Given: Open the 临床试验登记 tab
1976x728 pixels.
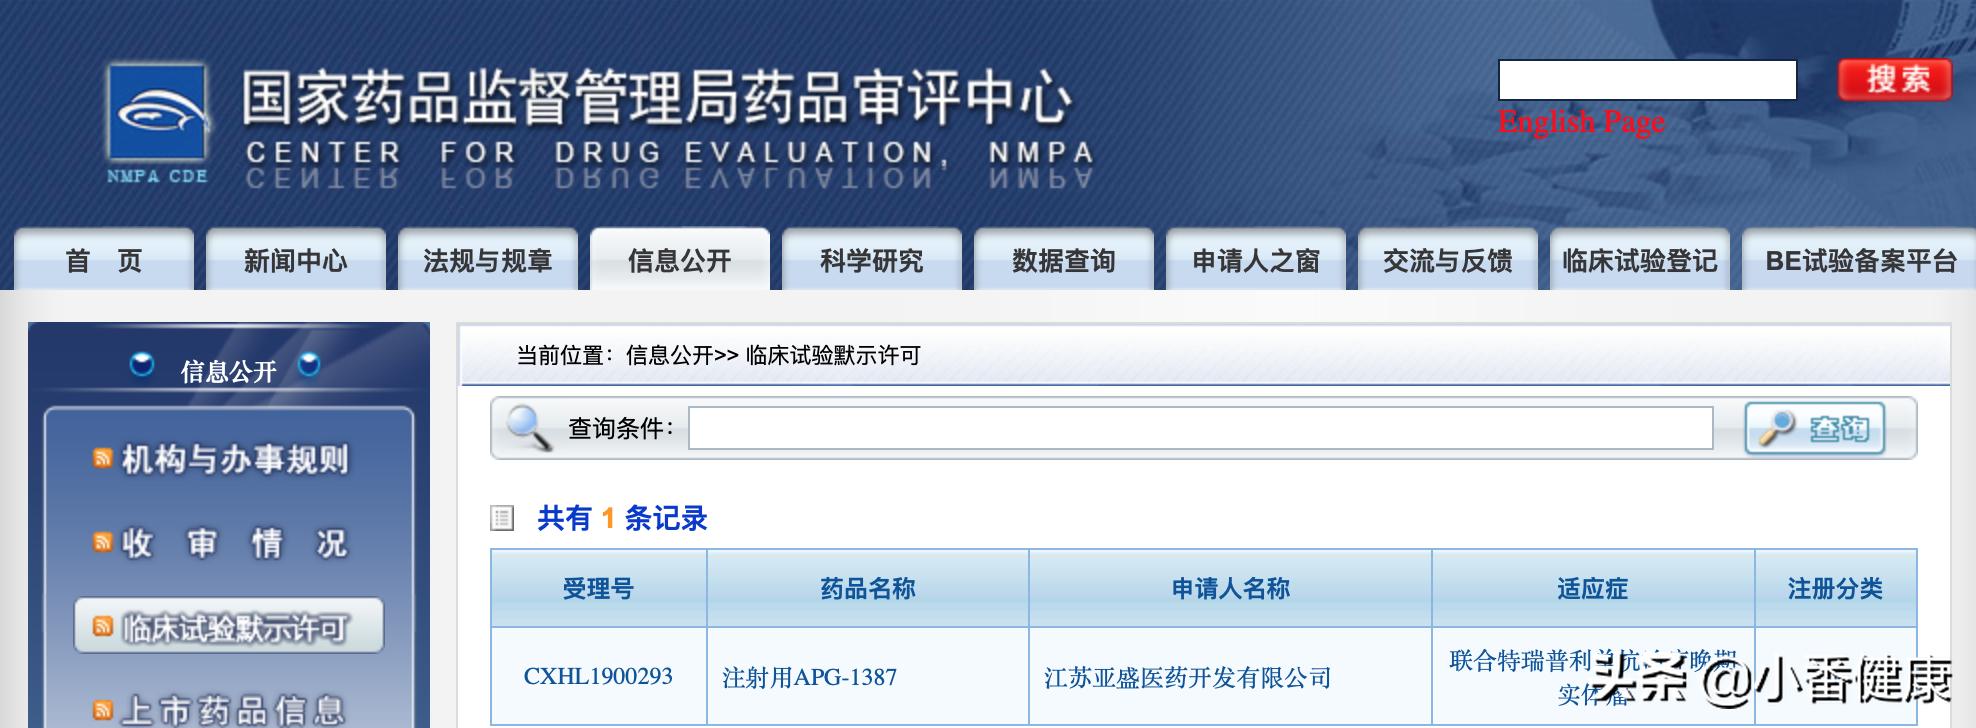Looking at the screenshot, I should pos(1640,260).
